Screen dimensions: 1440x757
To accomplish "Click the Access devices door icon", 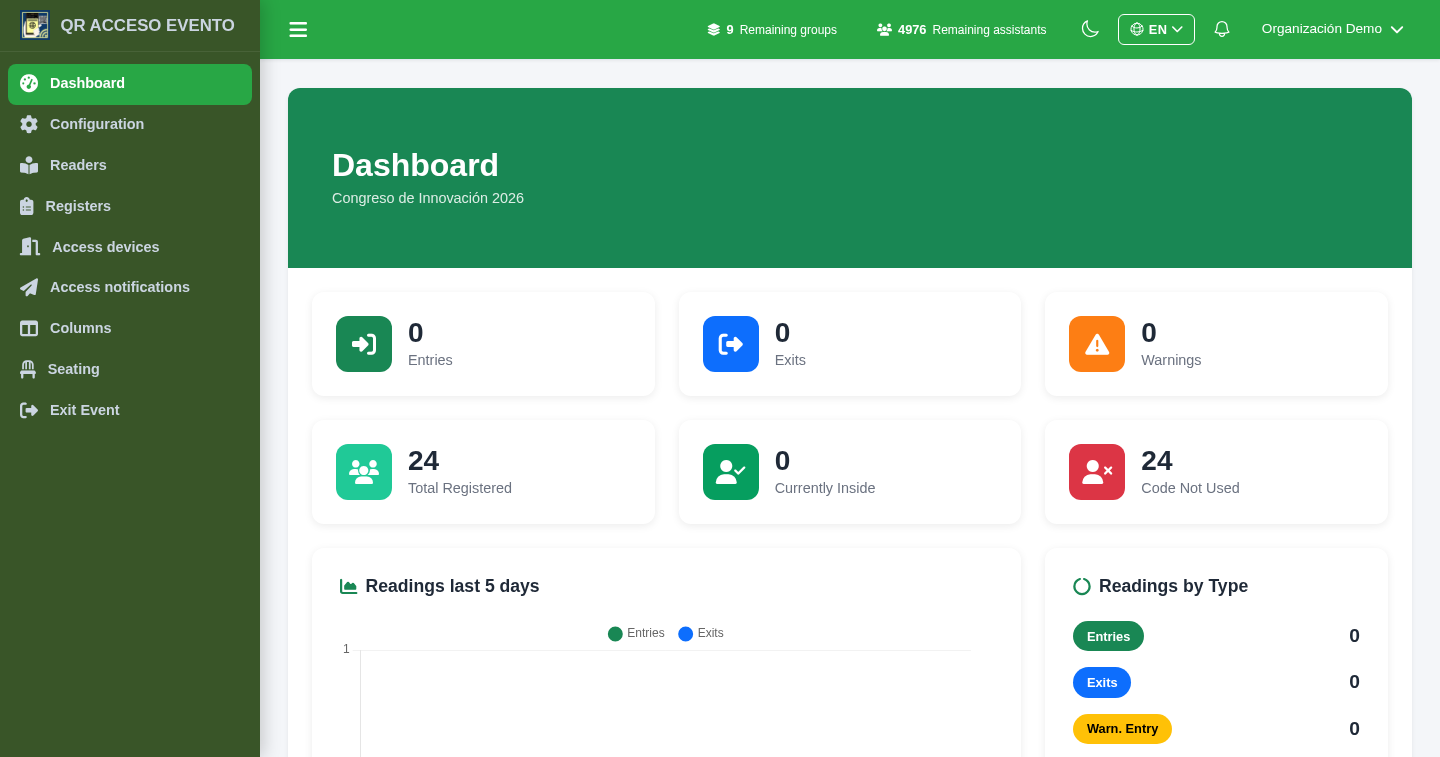I will (x=30, y=247).
